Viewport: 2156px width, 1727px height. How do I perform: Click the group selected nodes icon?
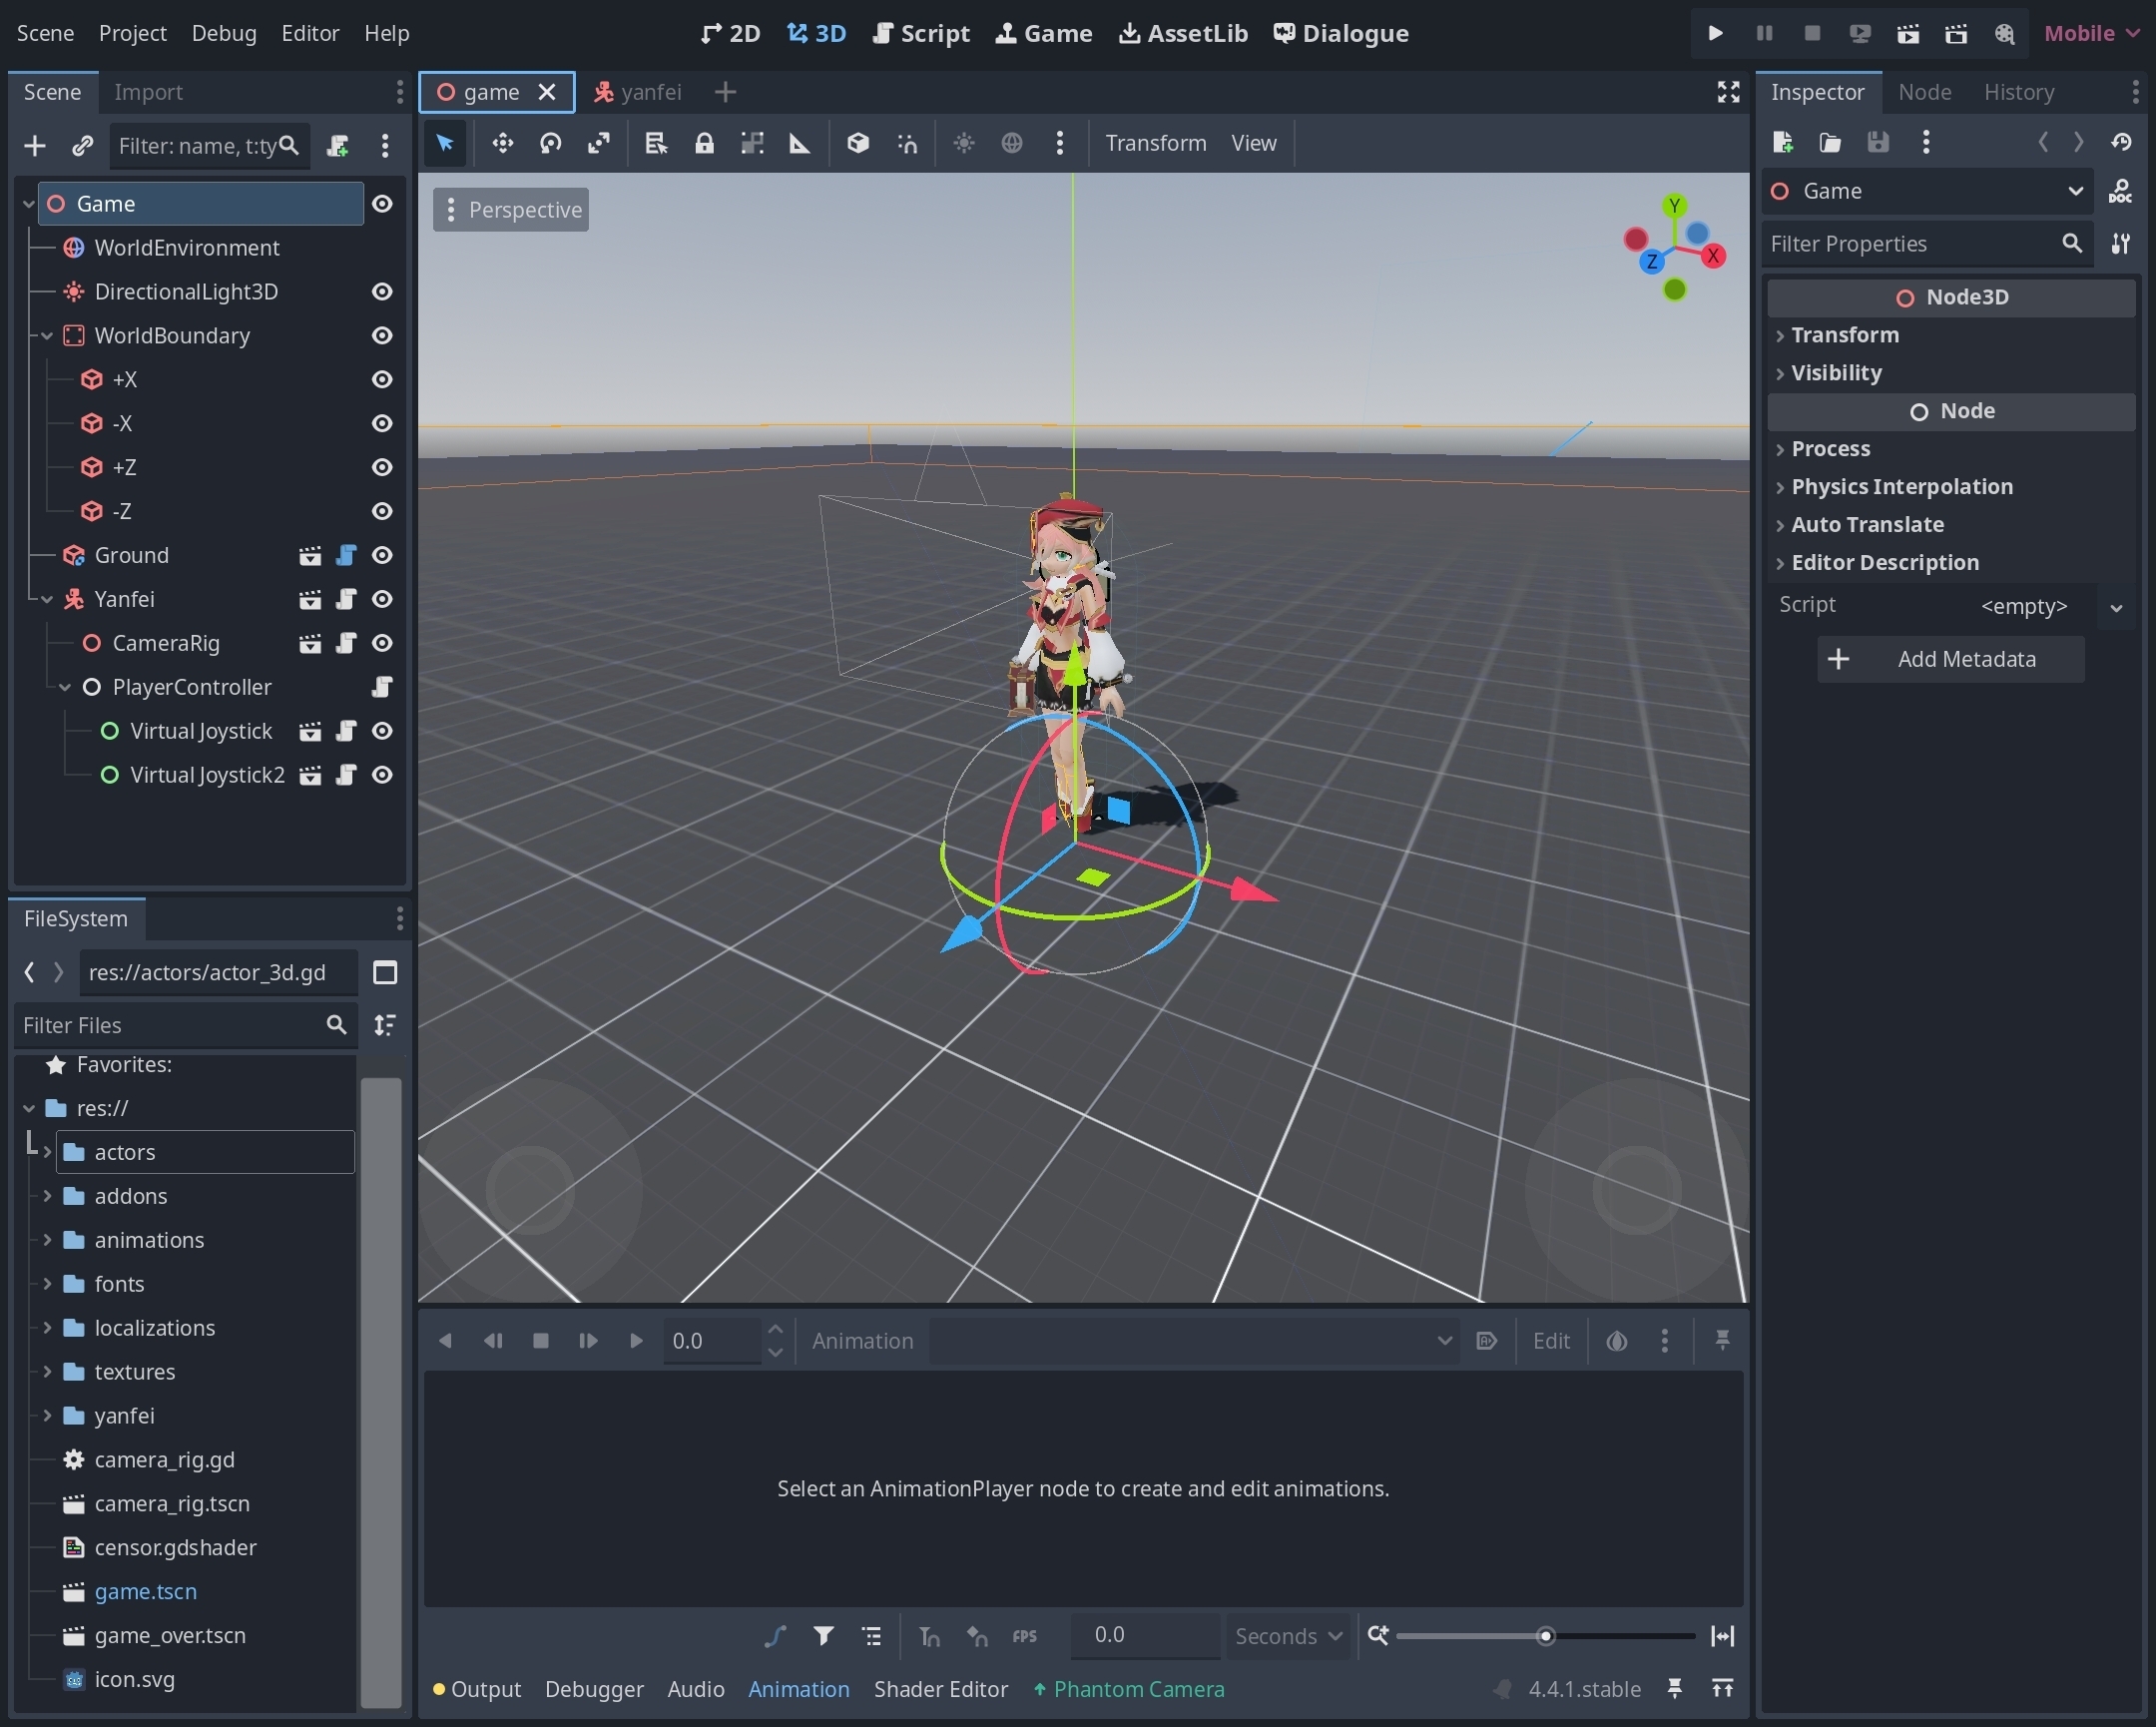[752, 143]
